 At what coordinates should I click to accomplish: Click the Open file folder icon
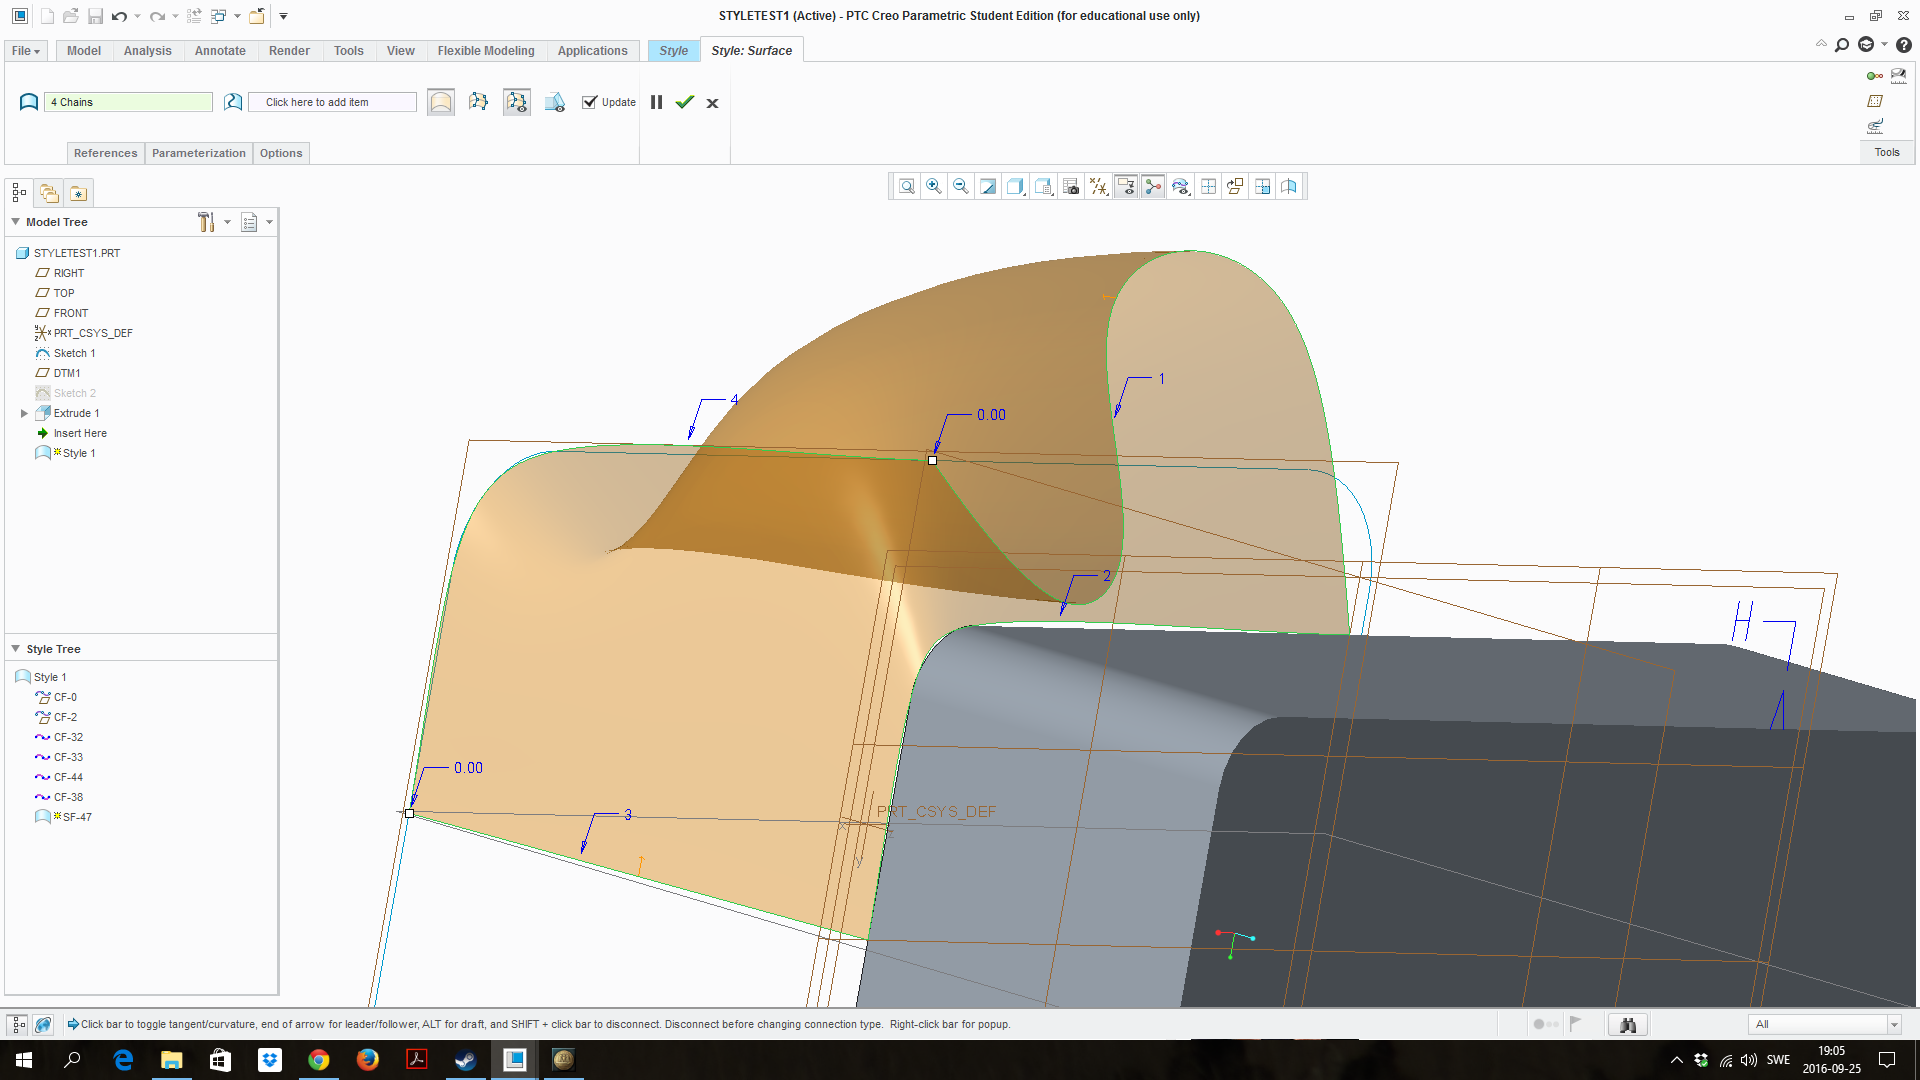coord(70,16)
